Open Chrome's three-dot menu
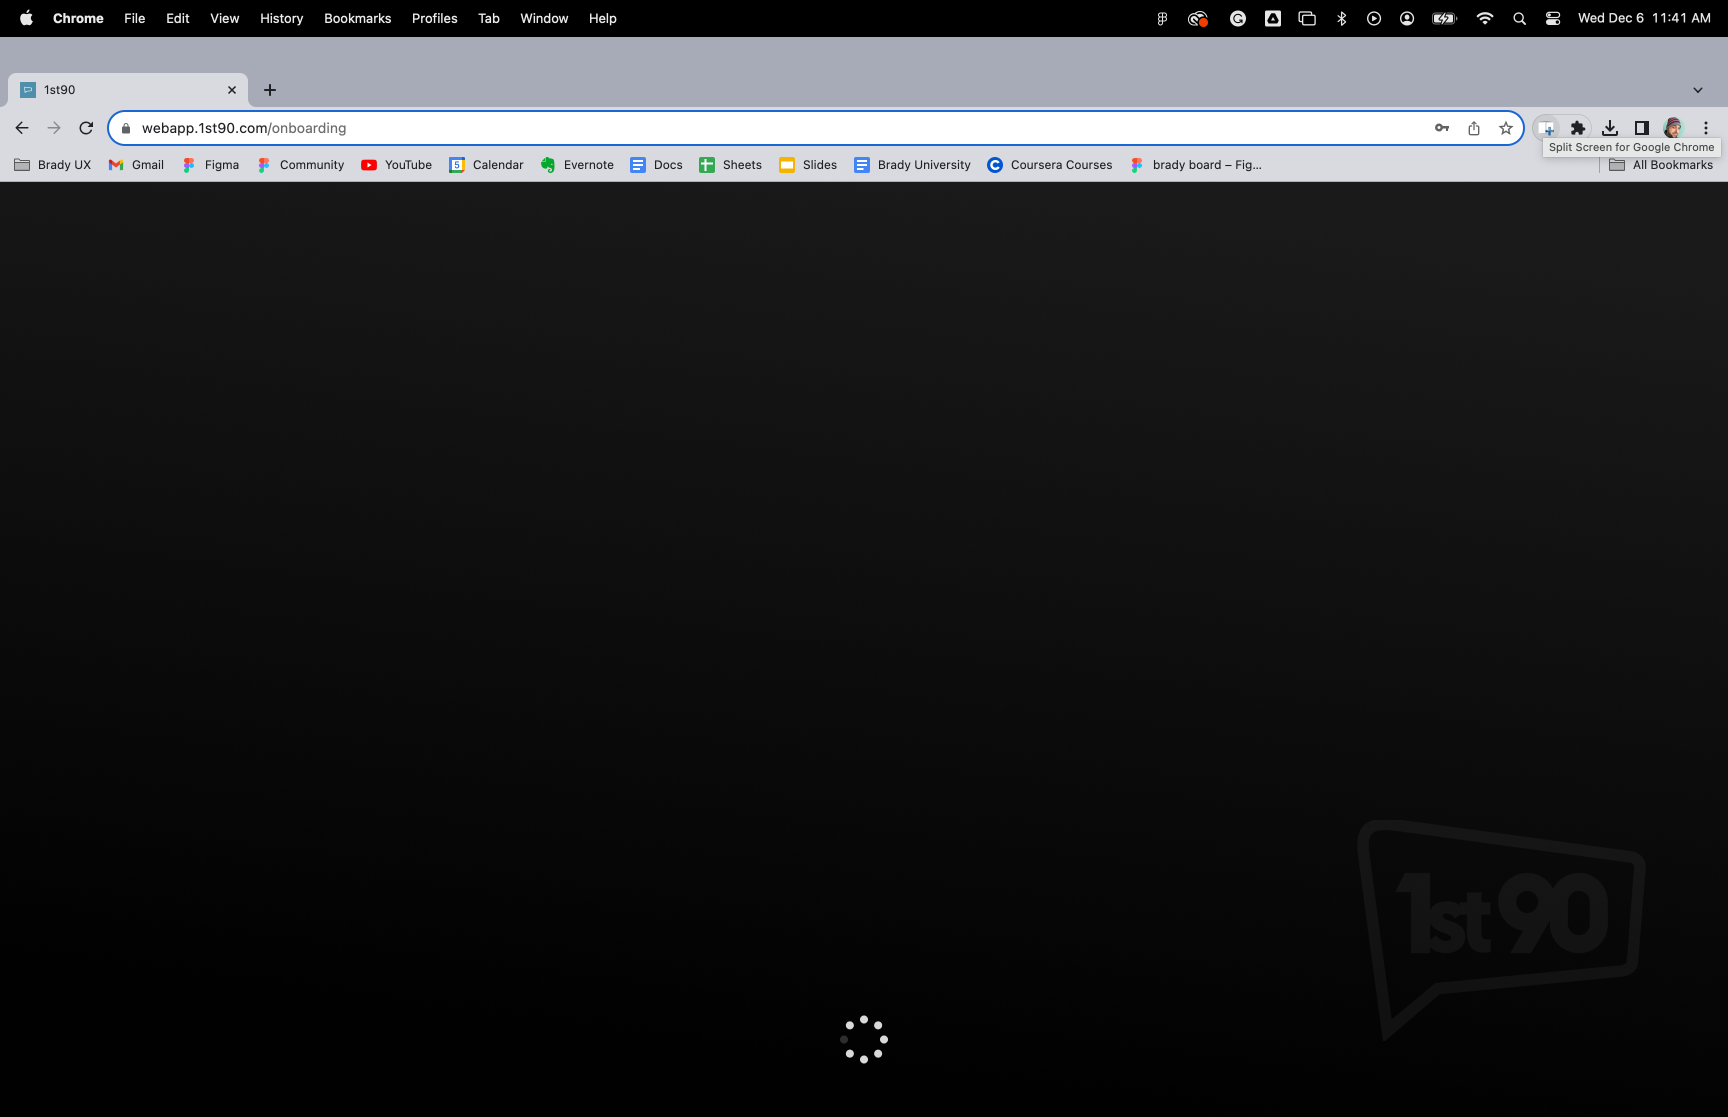1728x1117 pixels. 1706,128
